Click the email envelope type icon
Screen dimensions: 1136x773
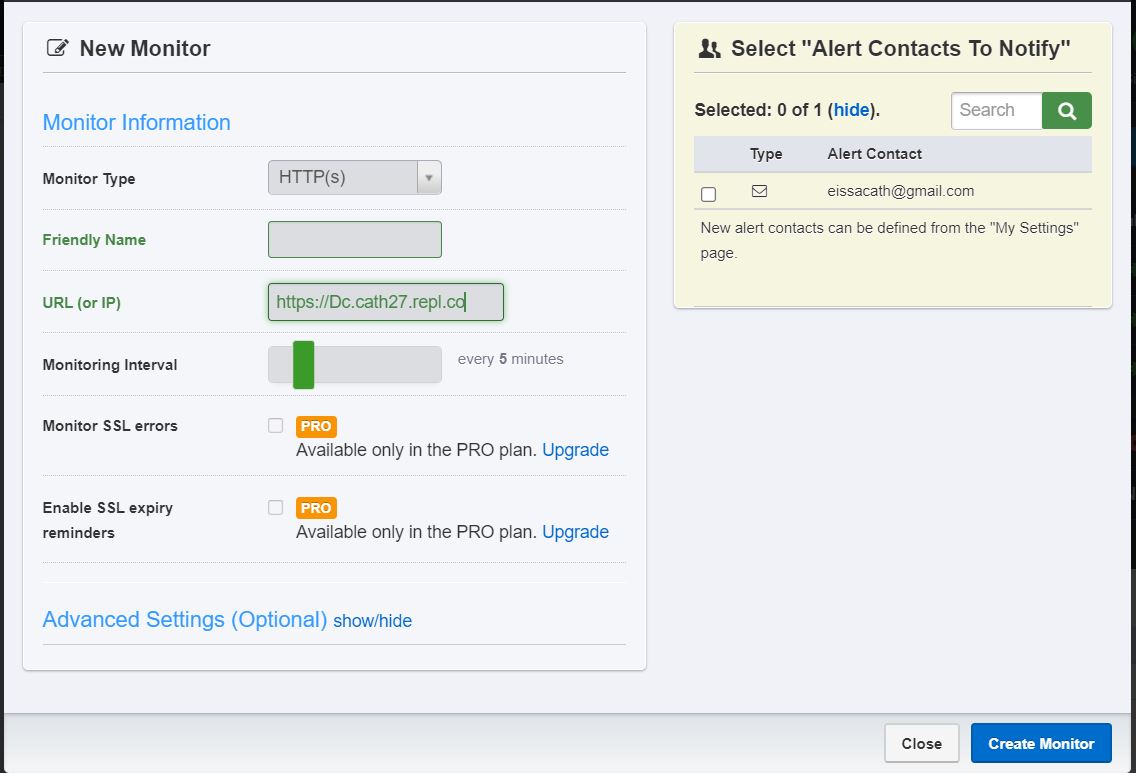pos(759,191)
